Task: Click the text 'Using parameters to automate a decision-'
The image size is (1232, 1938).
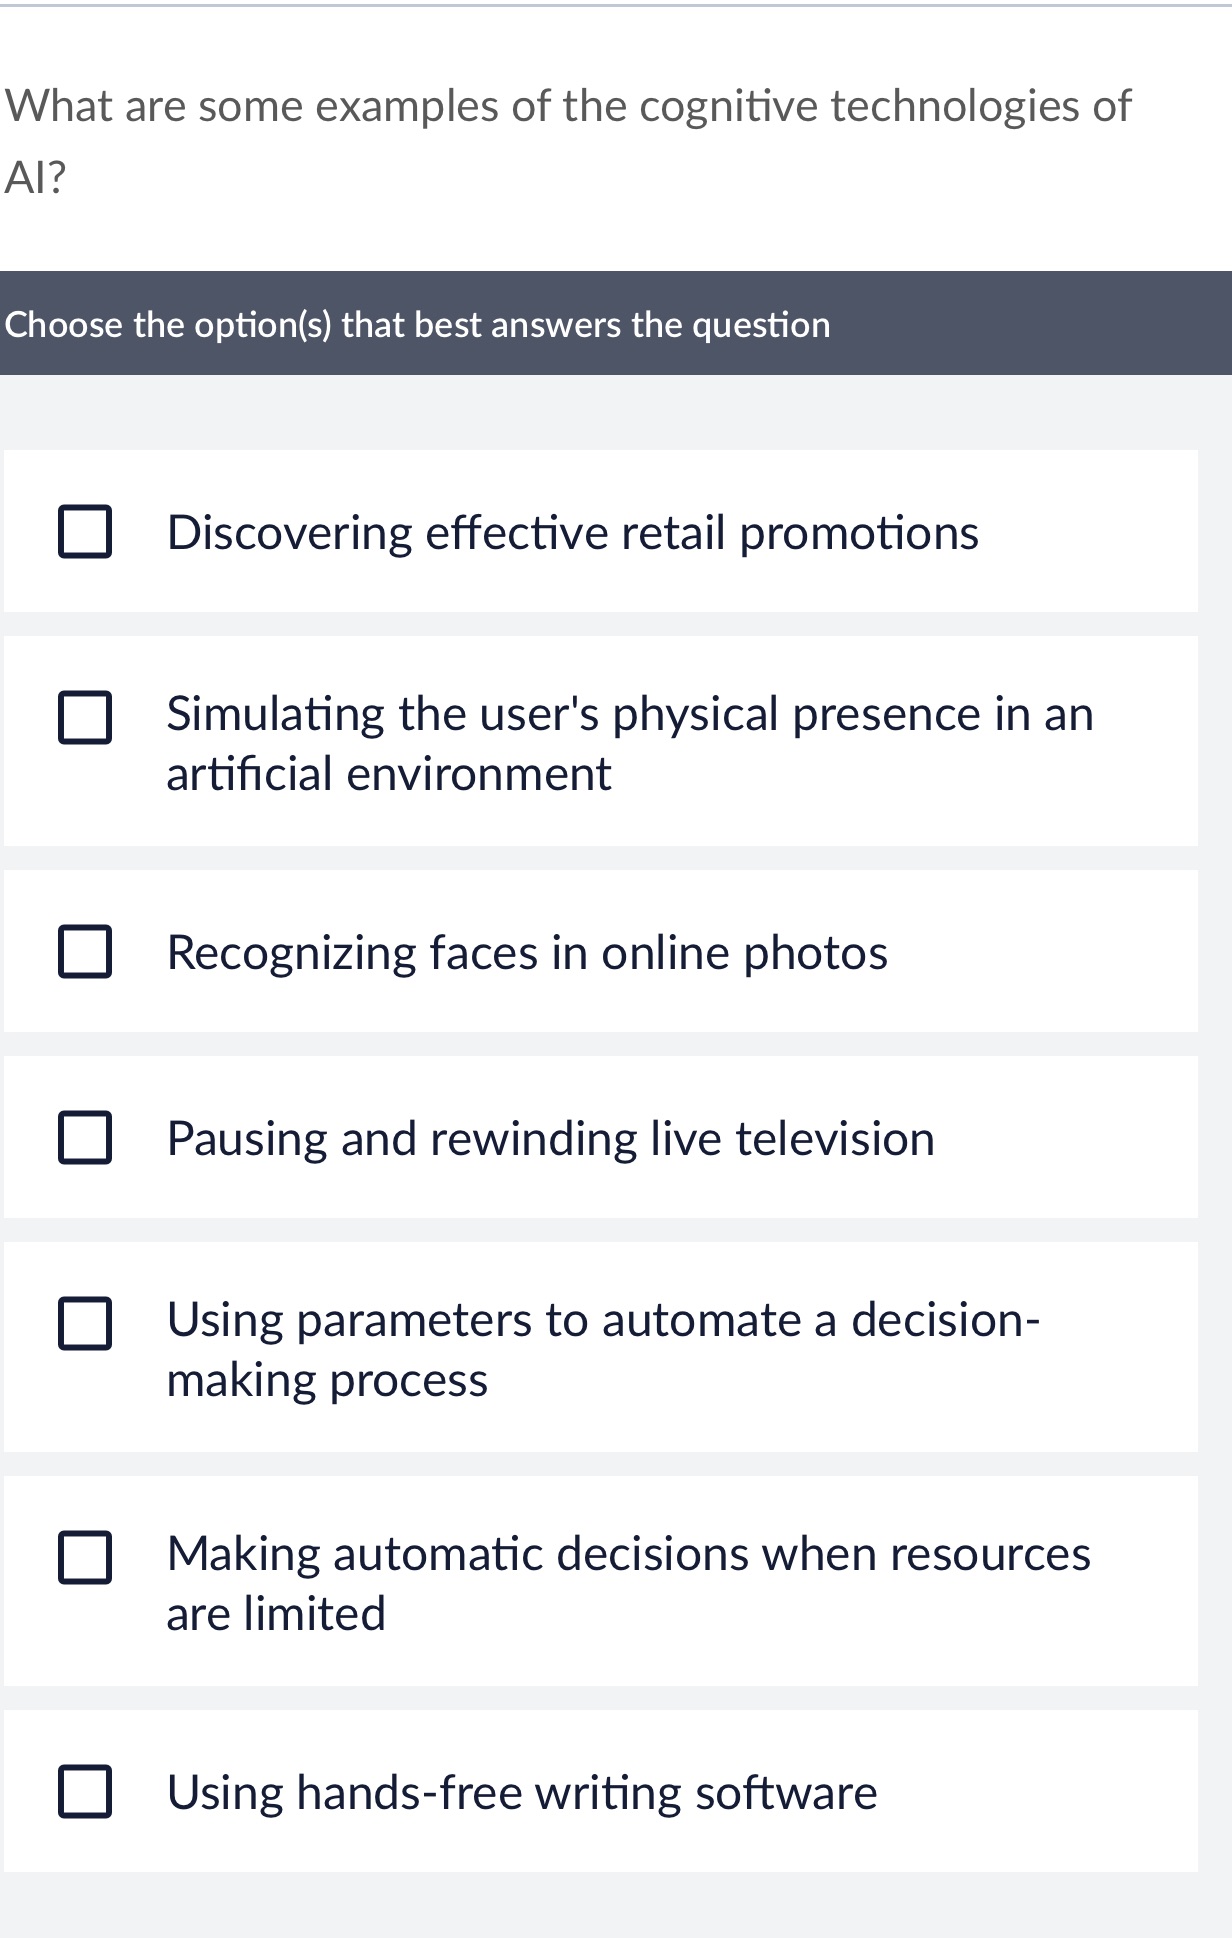Action: tap(604, 1321)
